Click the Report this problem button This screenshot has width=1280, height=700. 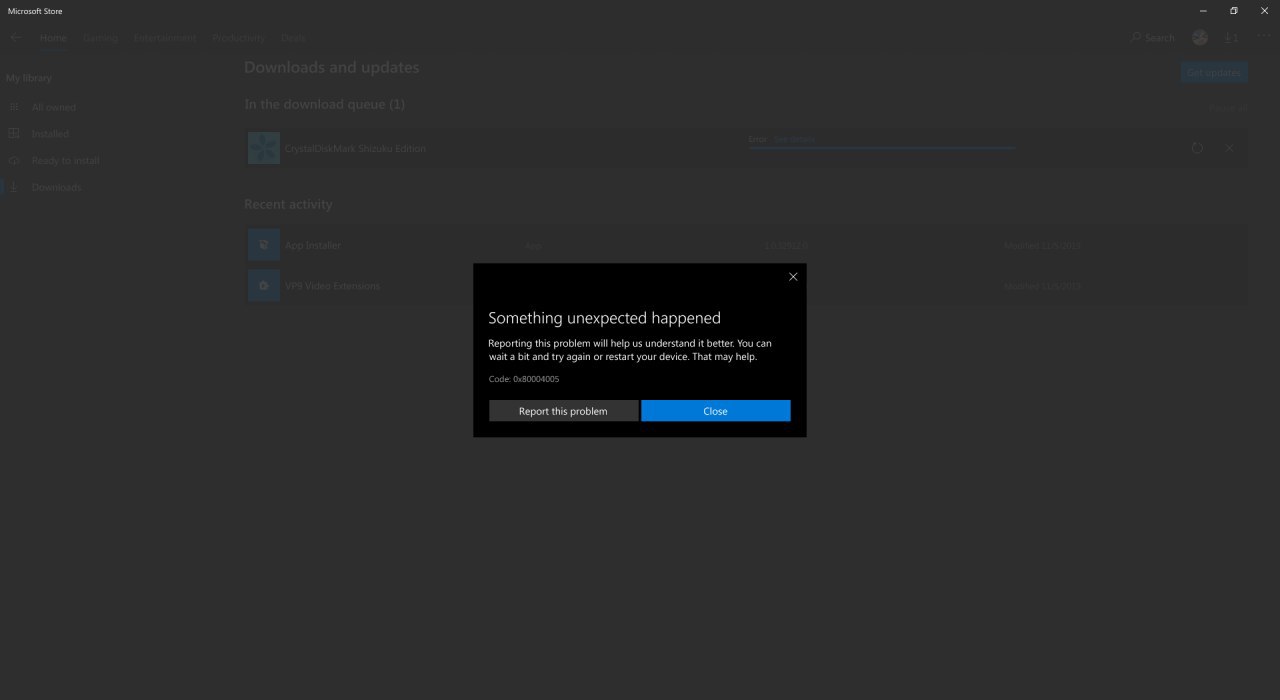click(563, 411)
